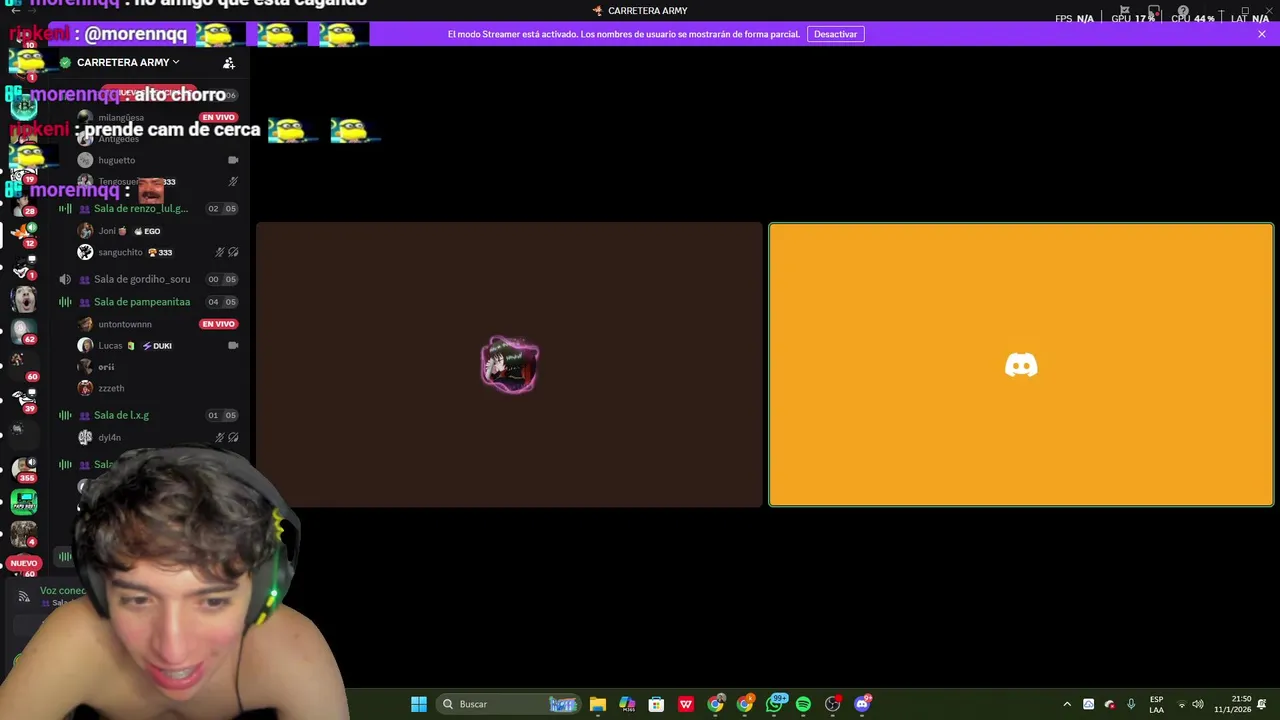Select the brown avatar video tile

click(509, 365)
